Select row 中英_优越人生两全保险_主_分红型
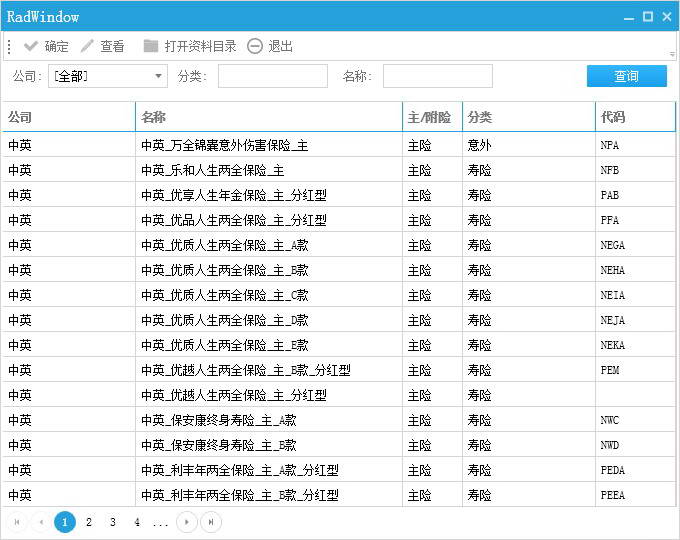Viewport: 680px width, 540px height. click(339, 395)
